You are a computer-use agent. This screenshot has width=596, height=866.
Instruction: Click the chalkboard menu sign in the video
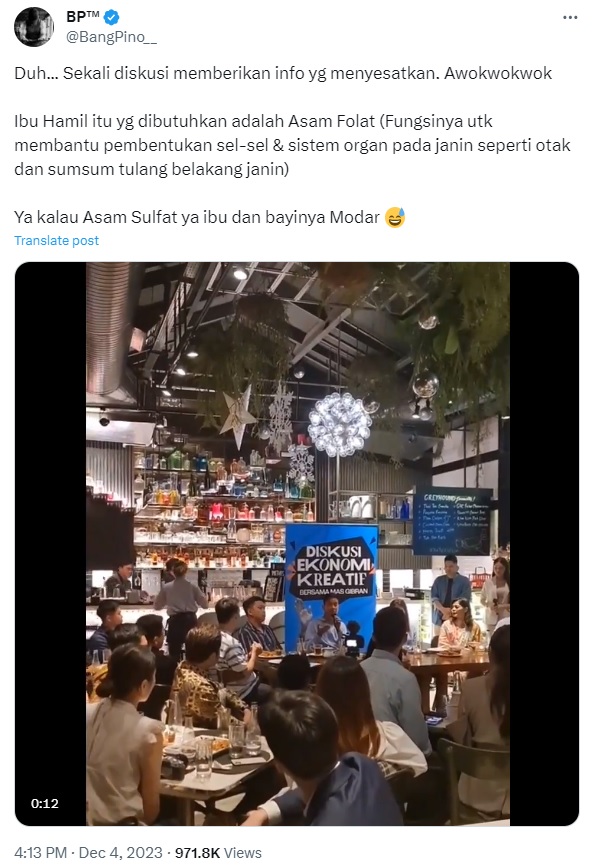pyautogui.click(x=452, y=521)
